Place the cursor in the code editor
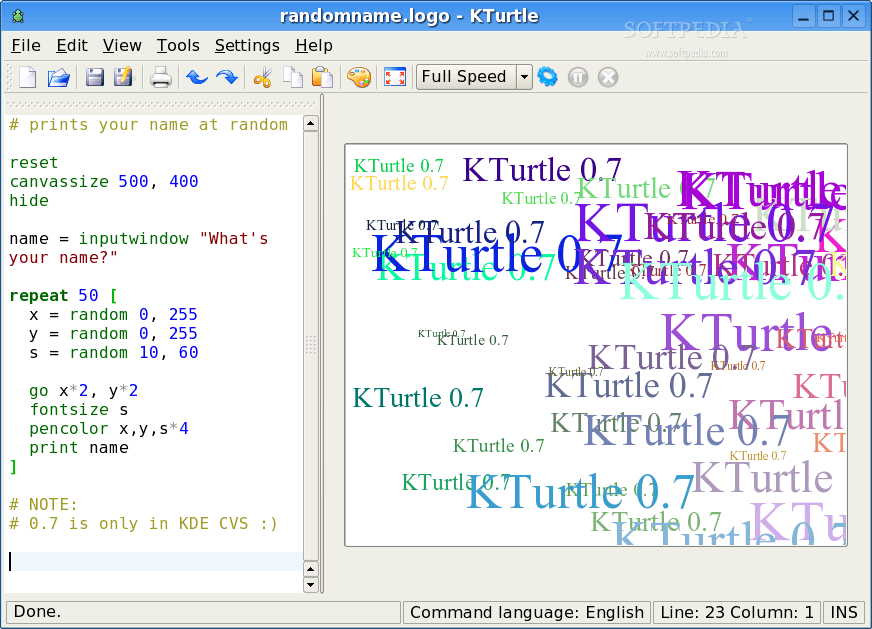Screen dimensions: 872x629 150,350
